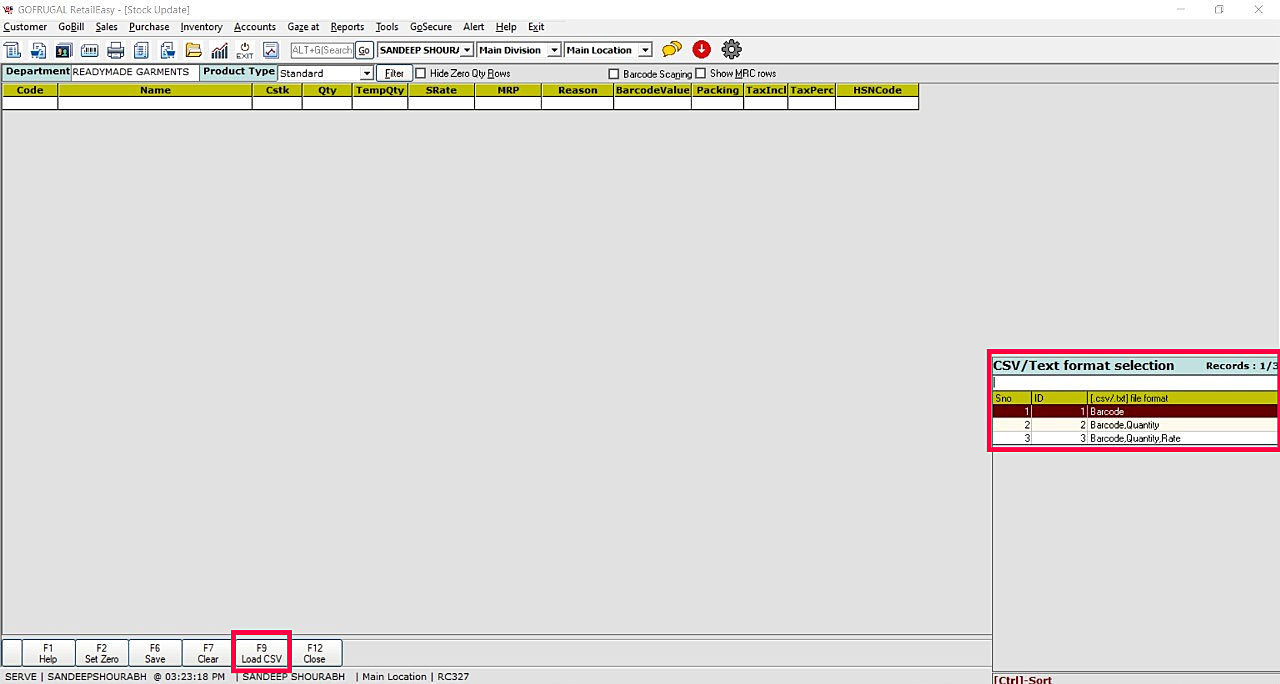Select the Barcode,Quantity format row
This screenshot has width=1280, height=684.
[x=1135, y=425]
